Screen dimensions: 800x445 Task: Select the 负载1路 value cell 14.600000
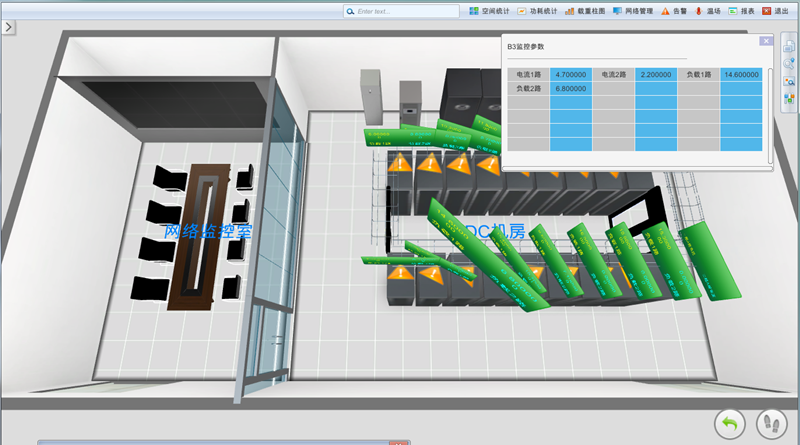(x=740, y=74)
